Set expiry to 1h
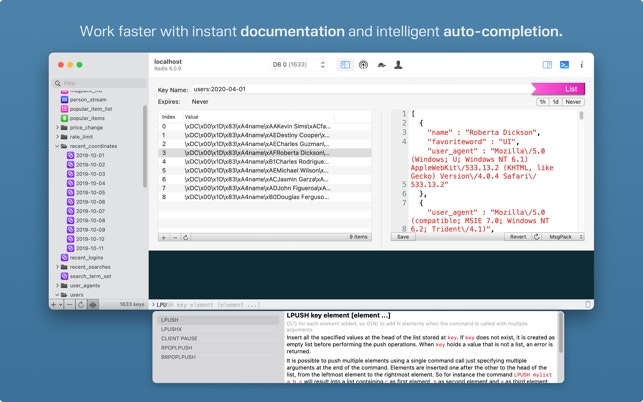This screenshot has height=402, width=643. (543, 102)
